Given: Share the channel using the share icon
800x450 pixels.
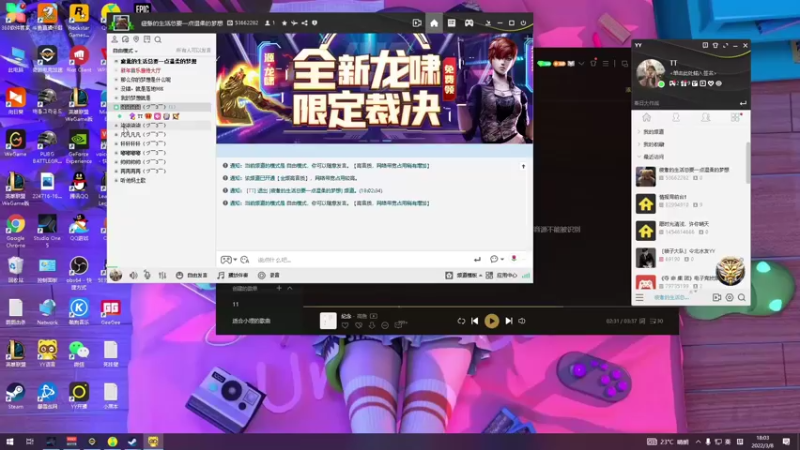Looking at the screenshot, I should [305, 23].
